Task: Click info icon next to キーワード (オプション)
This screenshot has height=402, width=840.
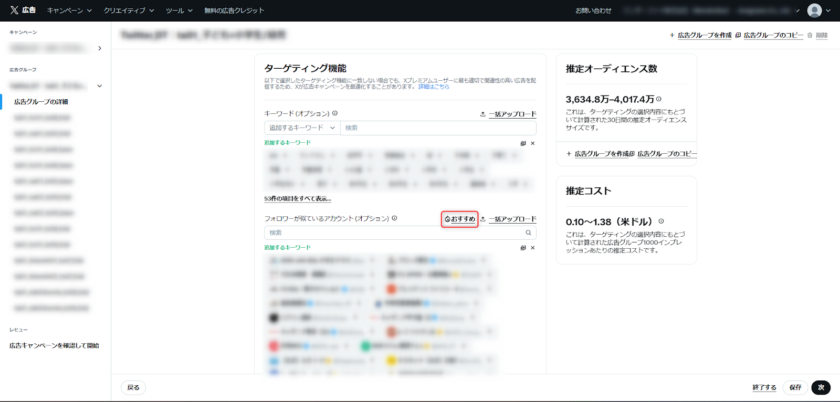Action: (x=335, y=114)
